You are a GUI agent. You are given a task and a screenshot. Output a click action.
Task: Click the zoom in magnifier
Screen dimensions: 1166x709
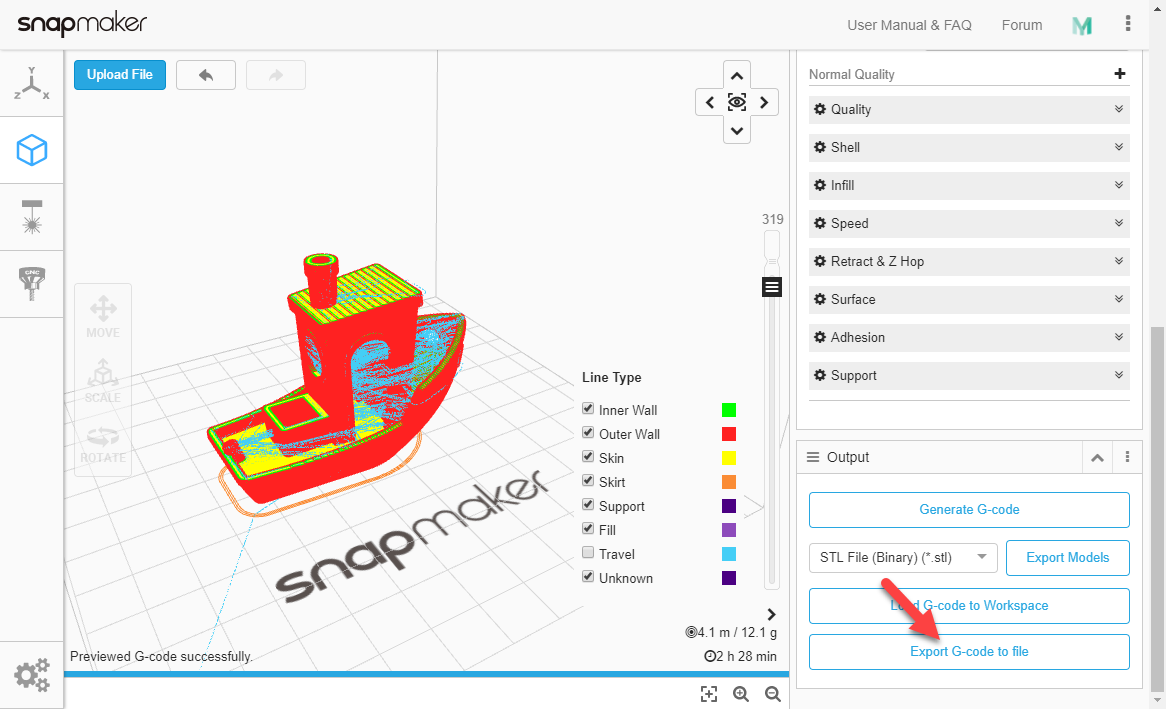point(741,694)
